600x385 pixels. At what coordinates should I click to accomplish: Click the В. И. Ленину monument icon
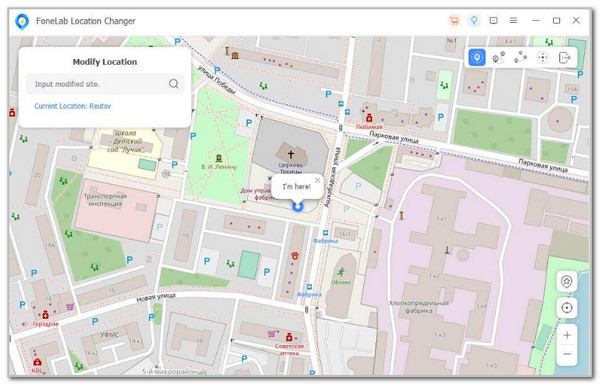click(219, 158)
